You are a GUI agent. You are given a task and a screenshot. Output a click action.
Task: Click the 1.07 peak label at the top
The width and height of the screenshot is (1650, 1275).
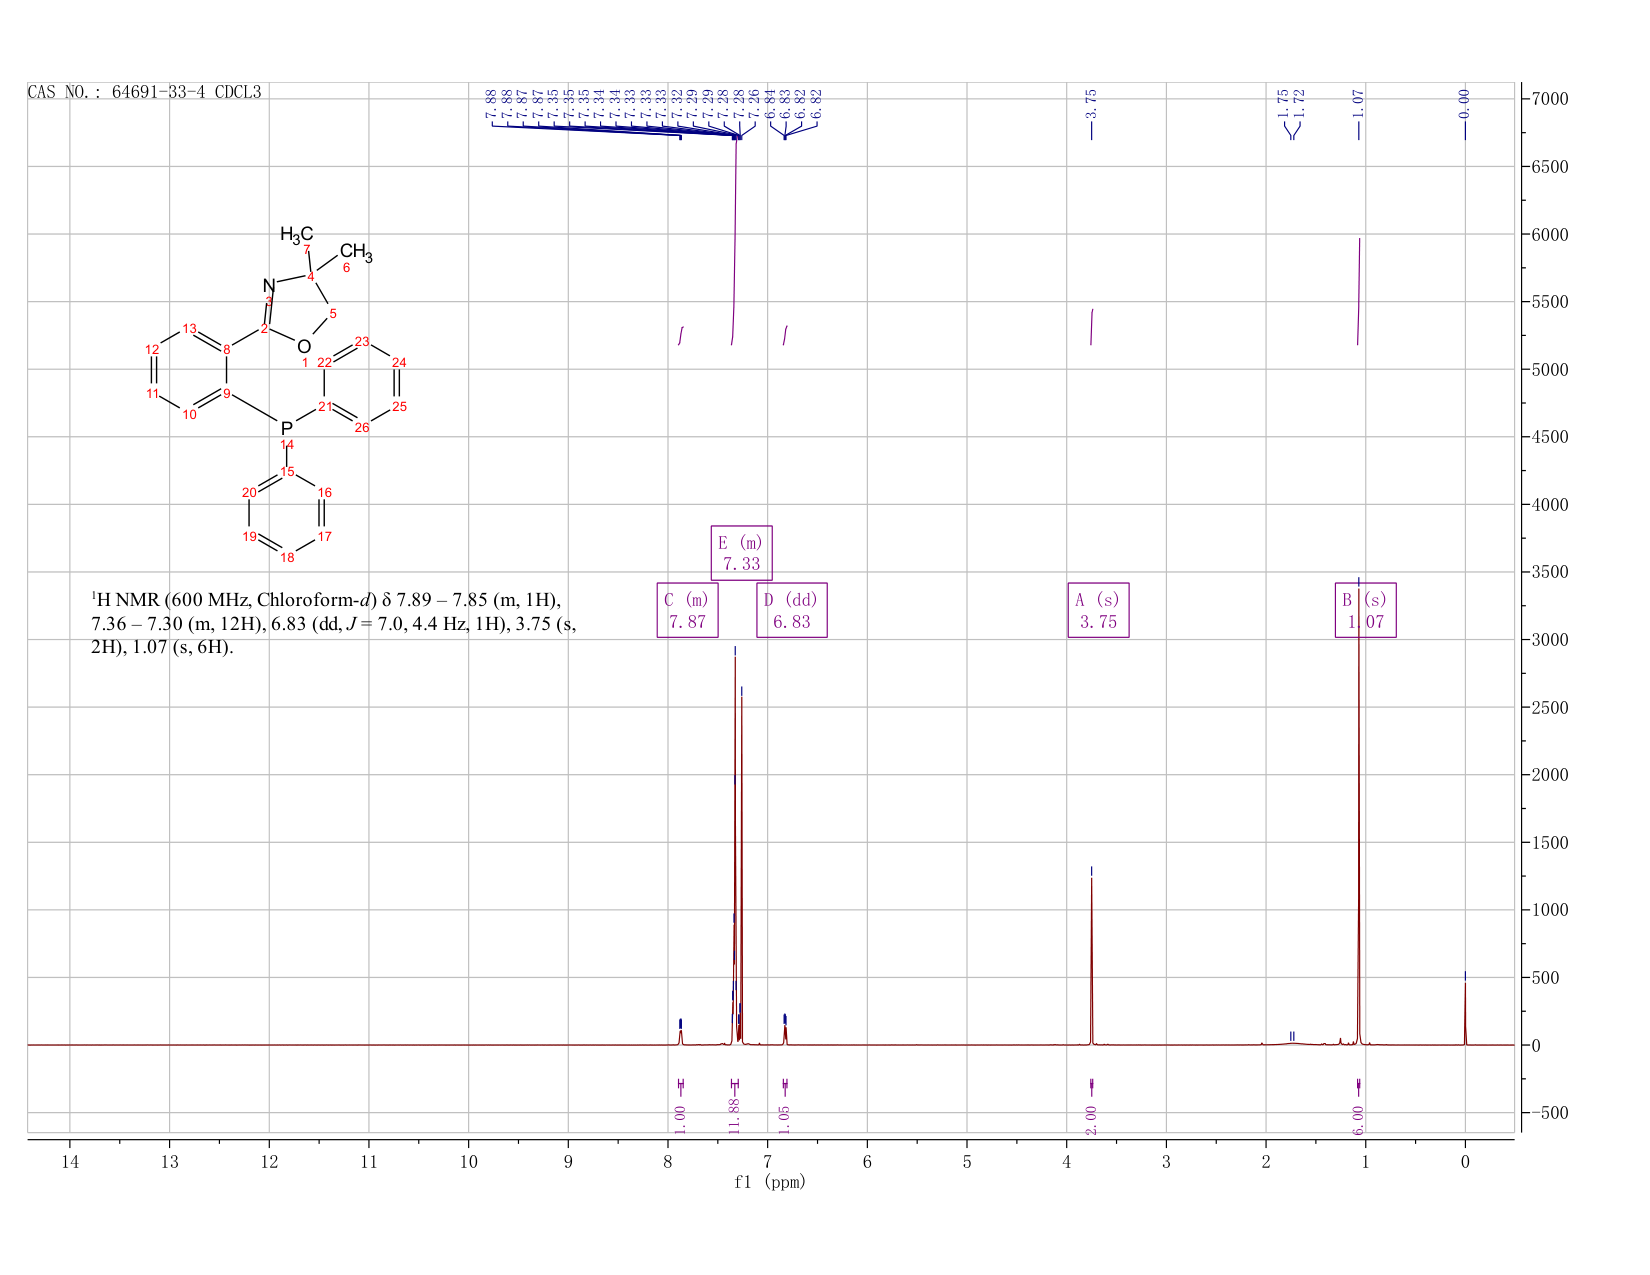[x=1358, y=102]
